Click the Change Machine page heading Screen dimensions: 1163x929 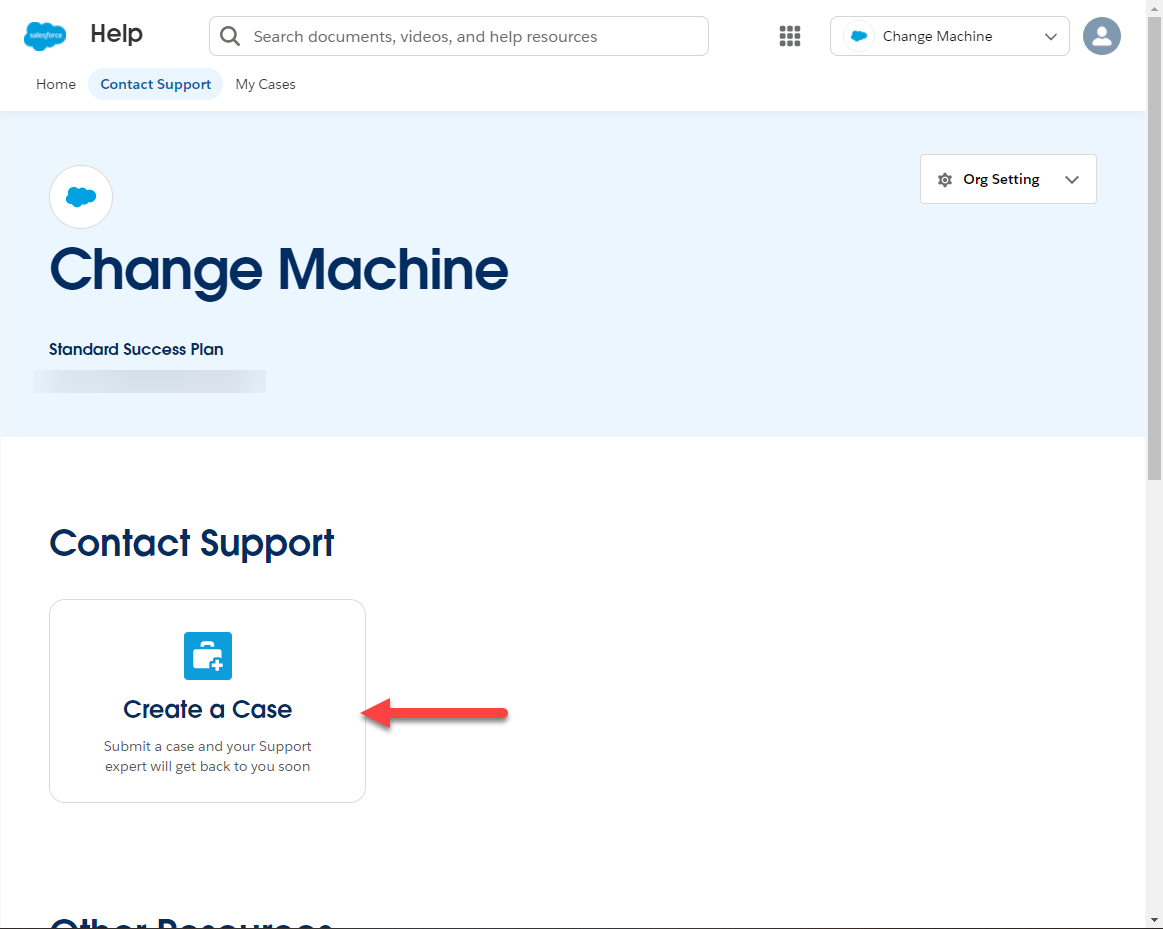[x=279, y=271]
